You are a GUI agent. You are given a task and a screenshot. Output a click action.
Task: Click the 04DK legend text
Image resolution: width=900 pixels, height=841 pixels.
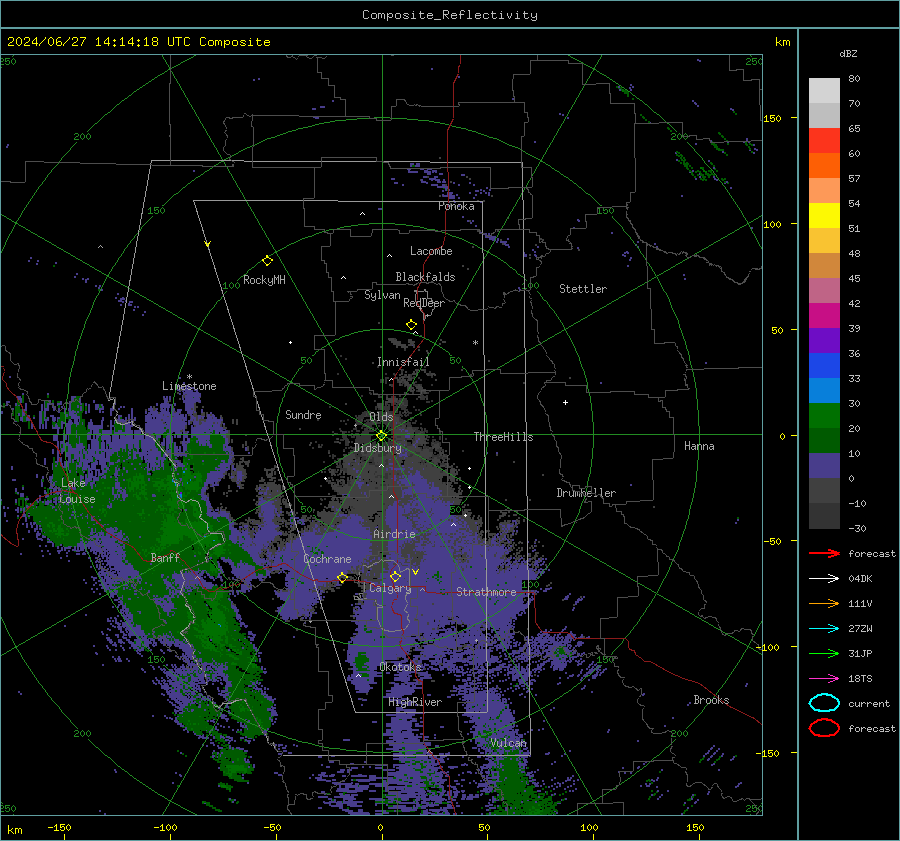(x=860, y=579)
